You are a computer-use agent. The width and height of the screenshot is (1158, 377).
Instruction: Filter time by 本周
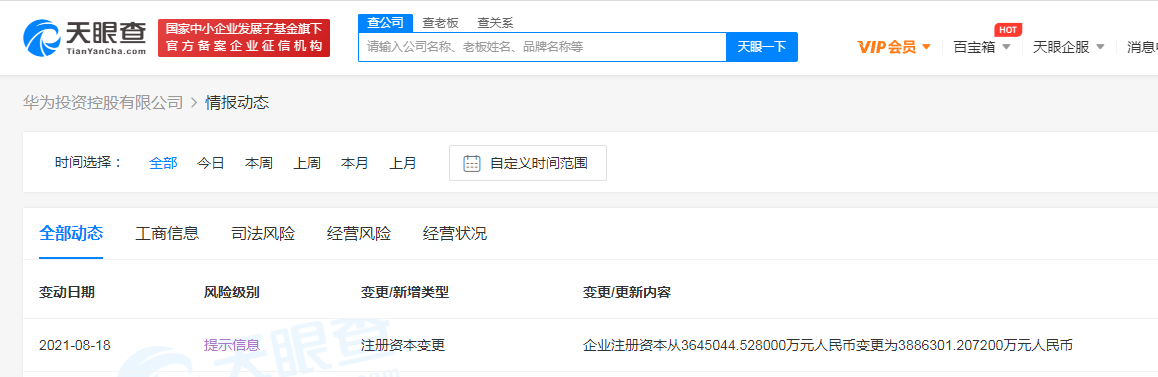(258, 163)
